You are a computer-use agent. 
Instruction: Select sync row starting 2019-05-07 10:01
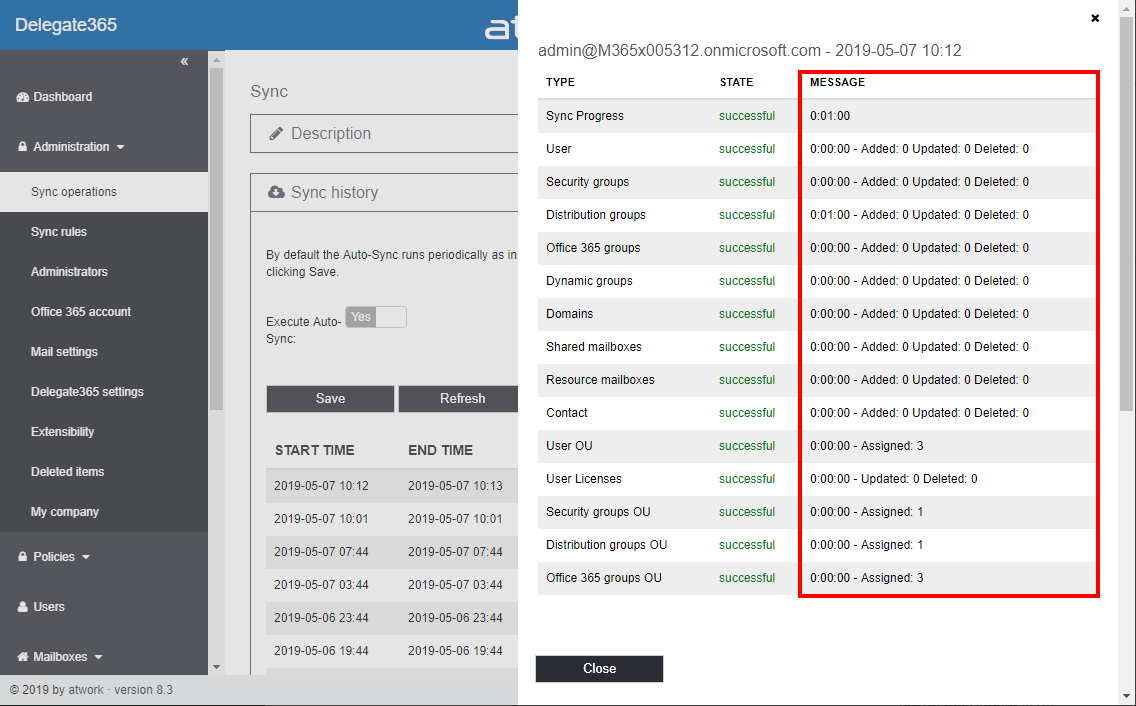(x=392, y=519)
